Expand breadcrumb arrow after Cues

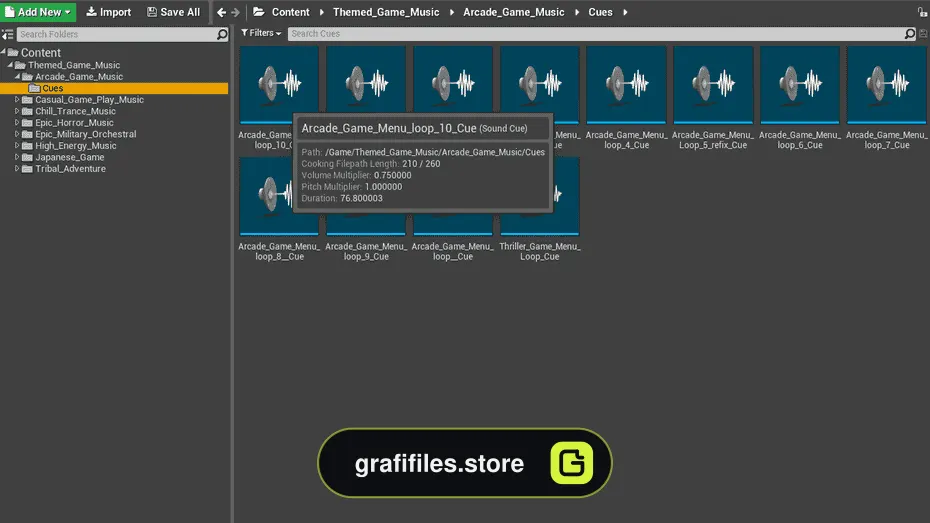[625, 12]
